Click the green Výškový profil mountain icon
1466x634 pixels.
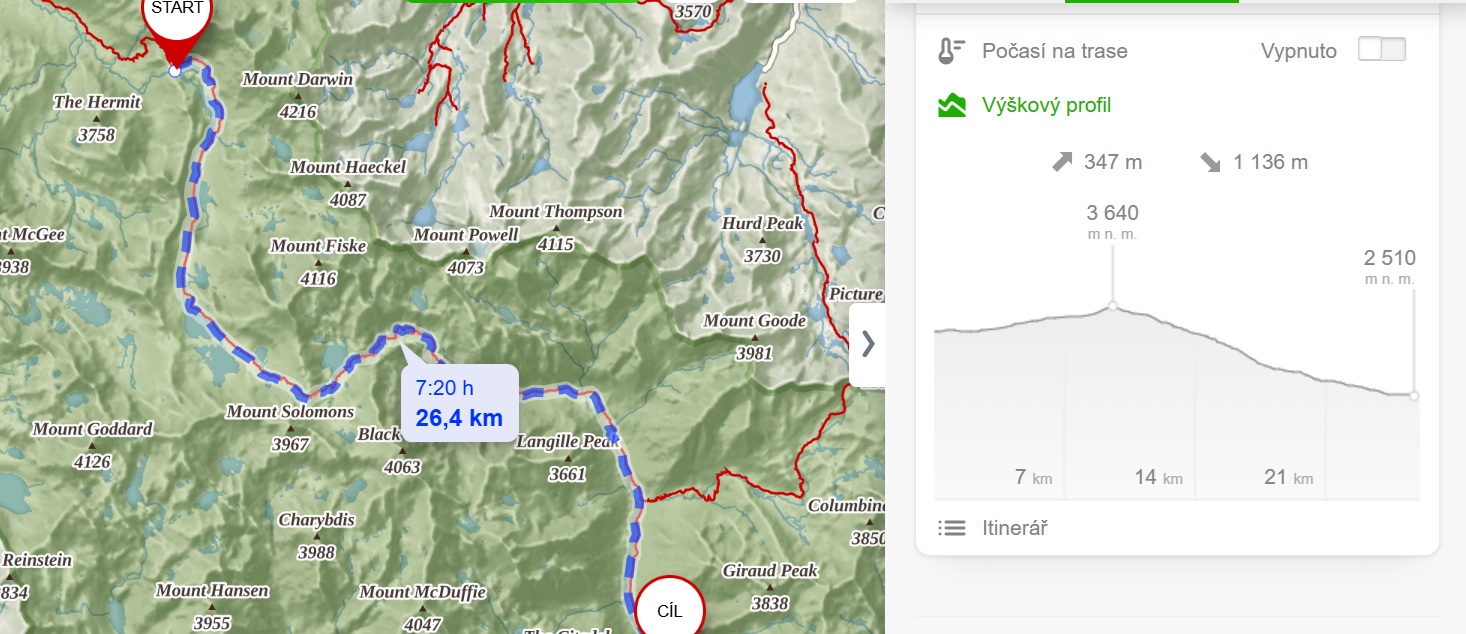952,105
